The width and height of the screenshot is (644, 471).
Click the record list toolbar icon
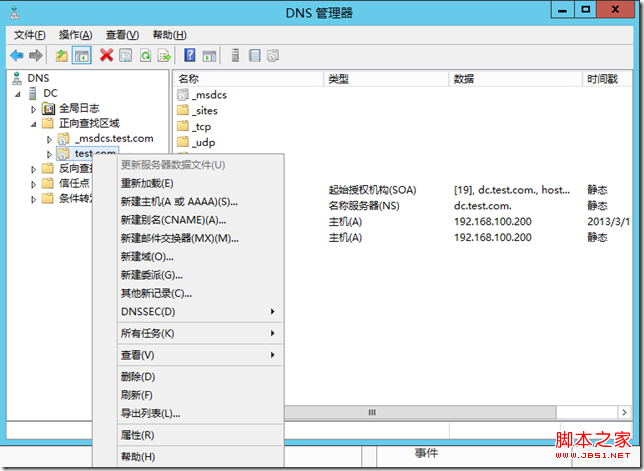(255, 55)
